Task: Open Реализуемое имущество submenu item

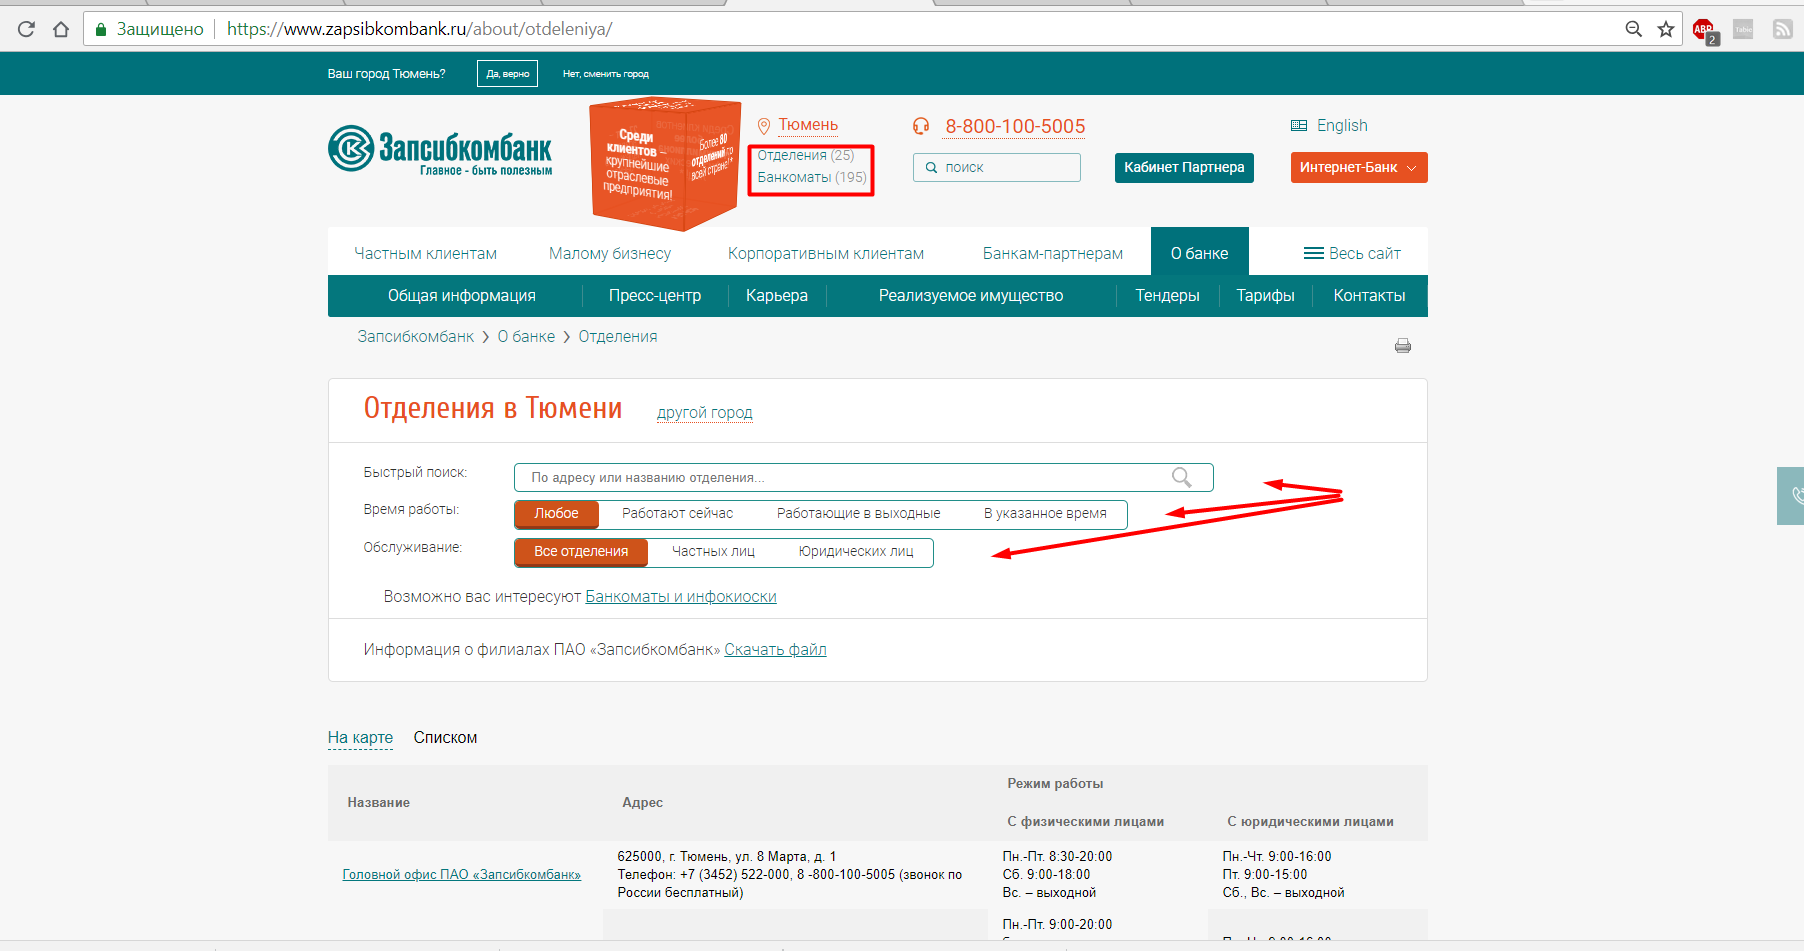Action: 970,295
